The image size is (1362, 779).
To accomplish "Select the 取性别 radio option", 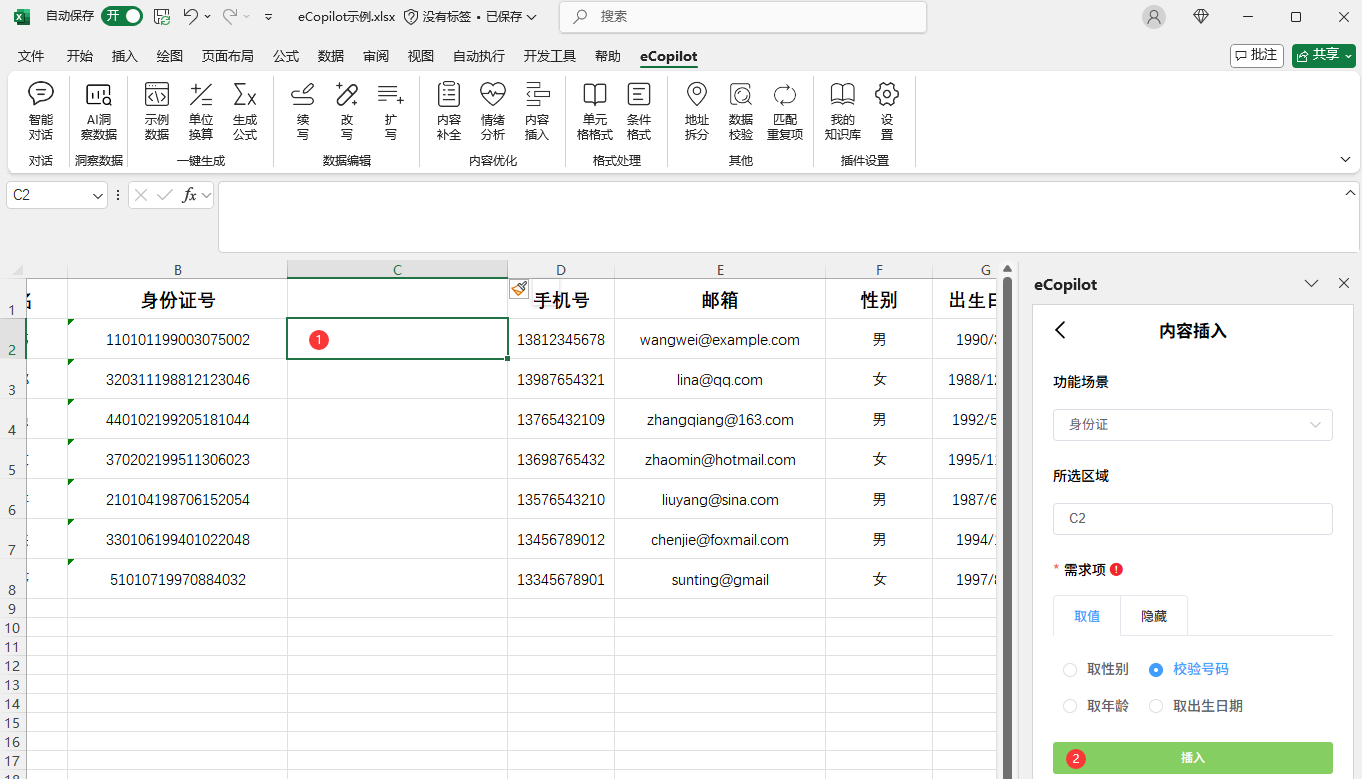I will pos(1070,669).
